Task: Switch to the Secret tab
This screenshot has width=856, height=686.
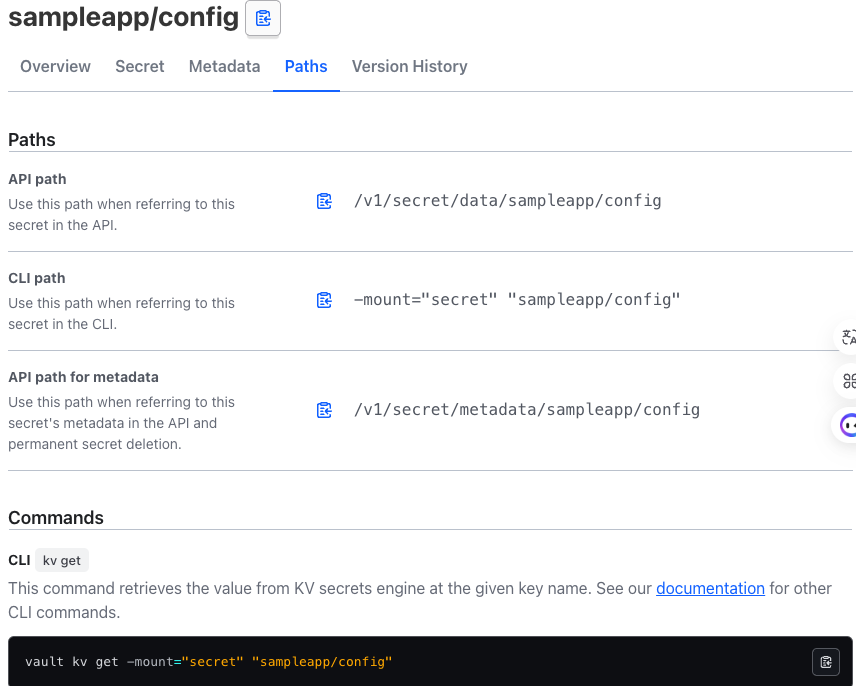Action: tap(140, 67)
